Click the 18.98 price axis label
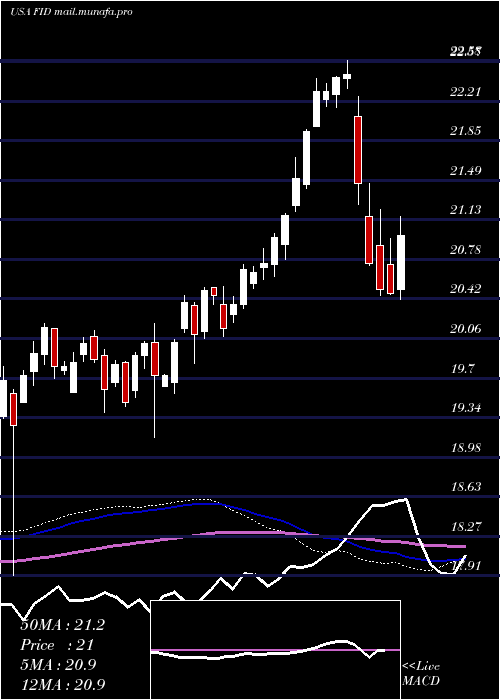 coord(465,447)
